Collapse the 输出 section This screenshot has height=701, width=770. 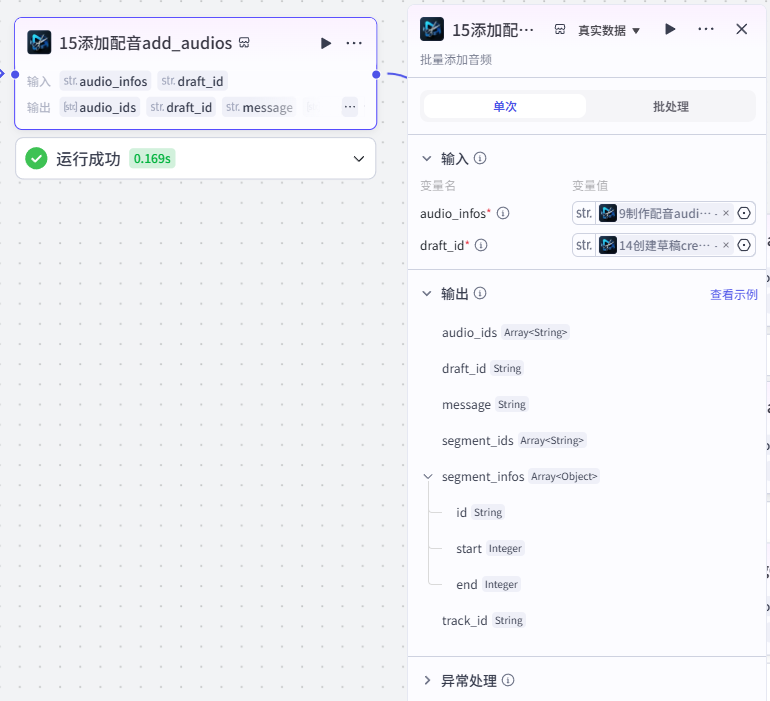pos(427,294)
